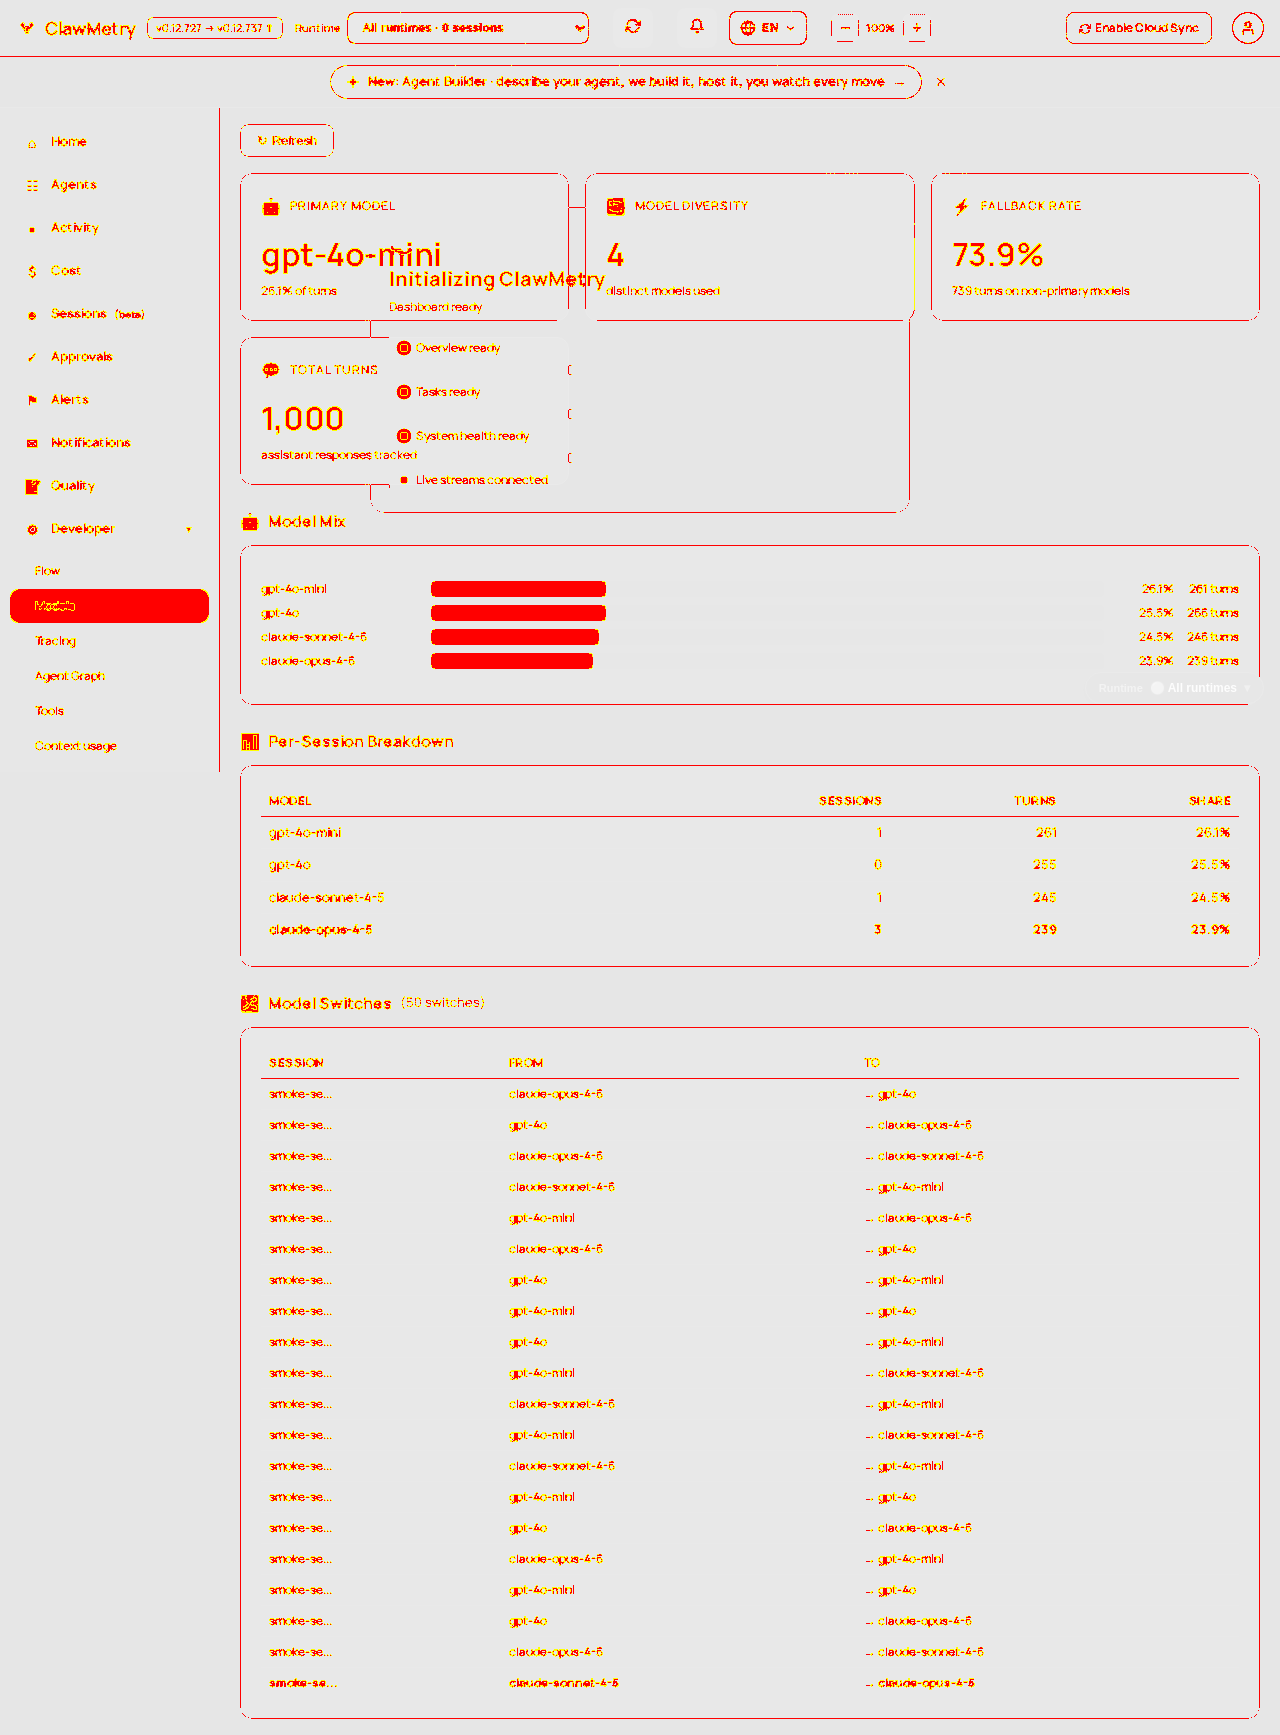Zoom out with the minus button

[845, 28]
